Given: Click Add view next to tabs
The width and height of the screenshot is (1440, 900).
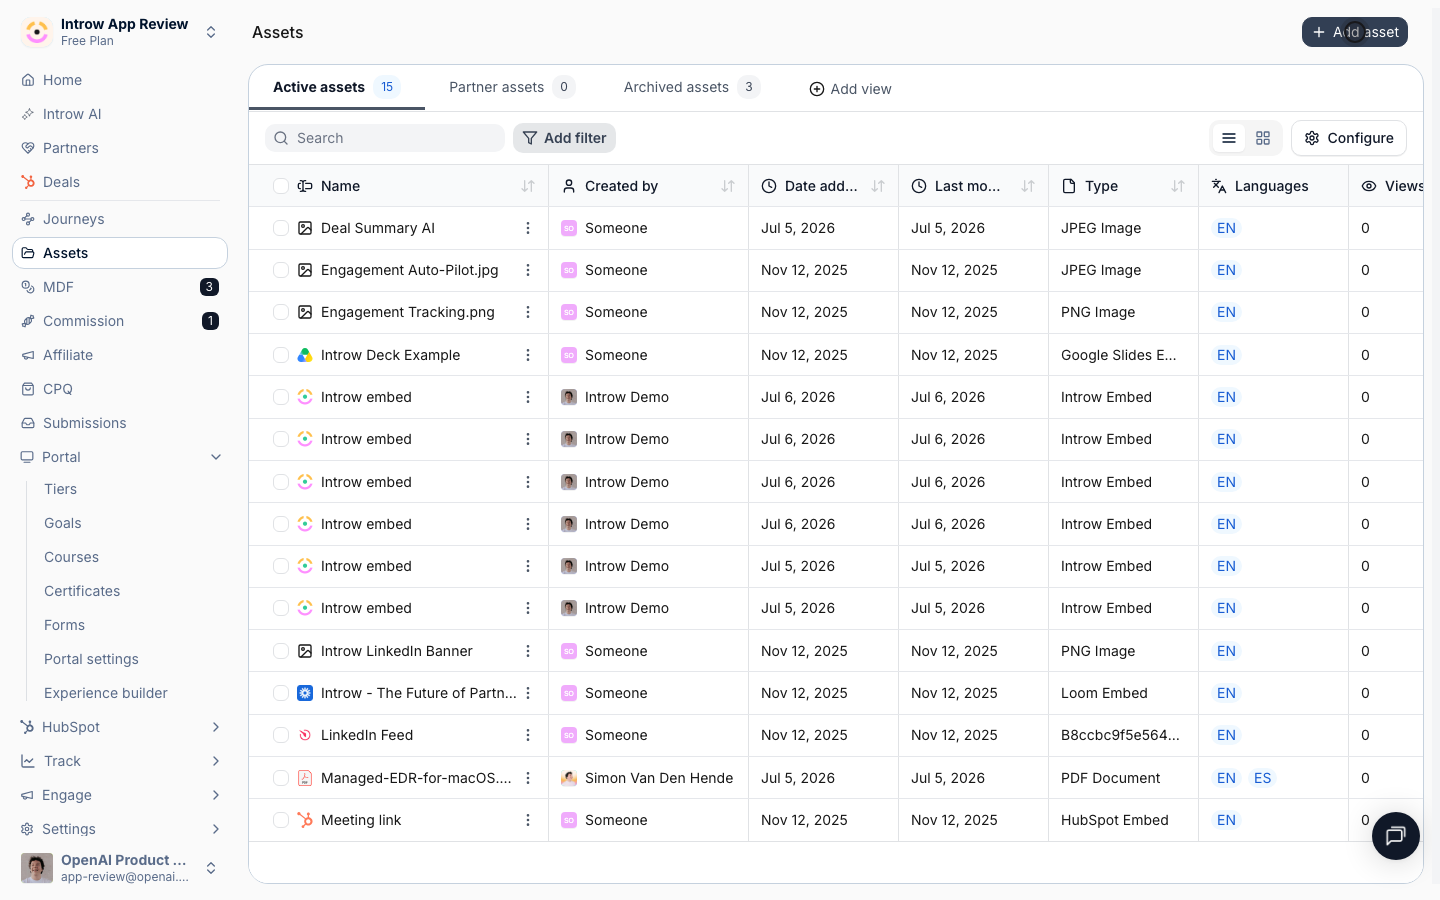Looking at the screenshot, I should 850,89.
